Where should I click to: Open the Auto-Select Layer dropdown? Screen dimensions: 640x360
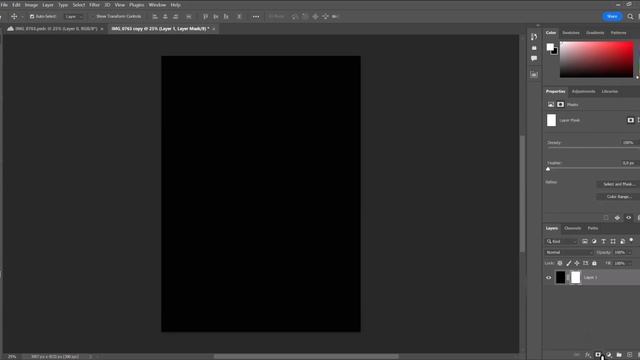[74, 17]
